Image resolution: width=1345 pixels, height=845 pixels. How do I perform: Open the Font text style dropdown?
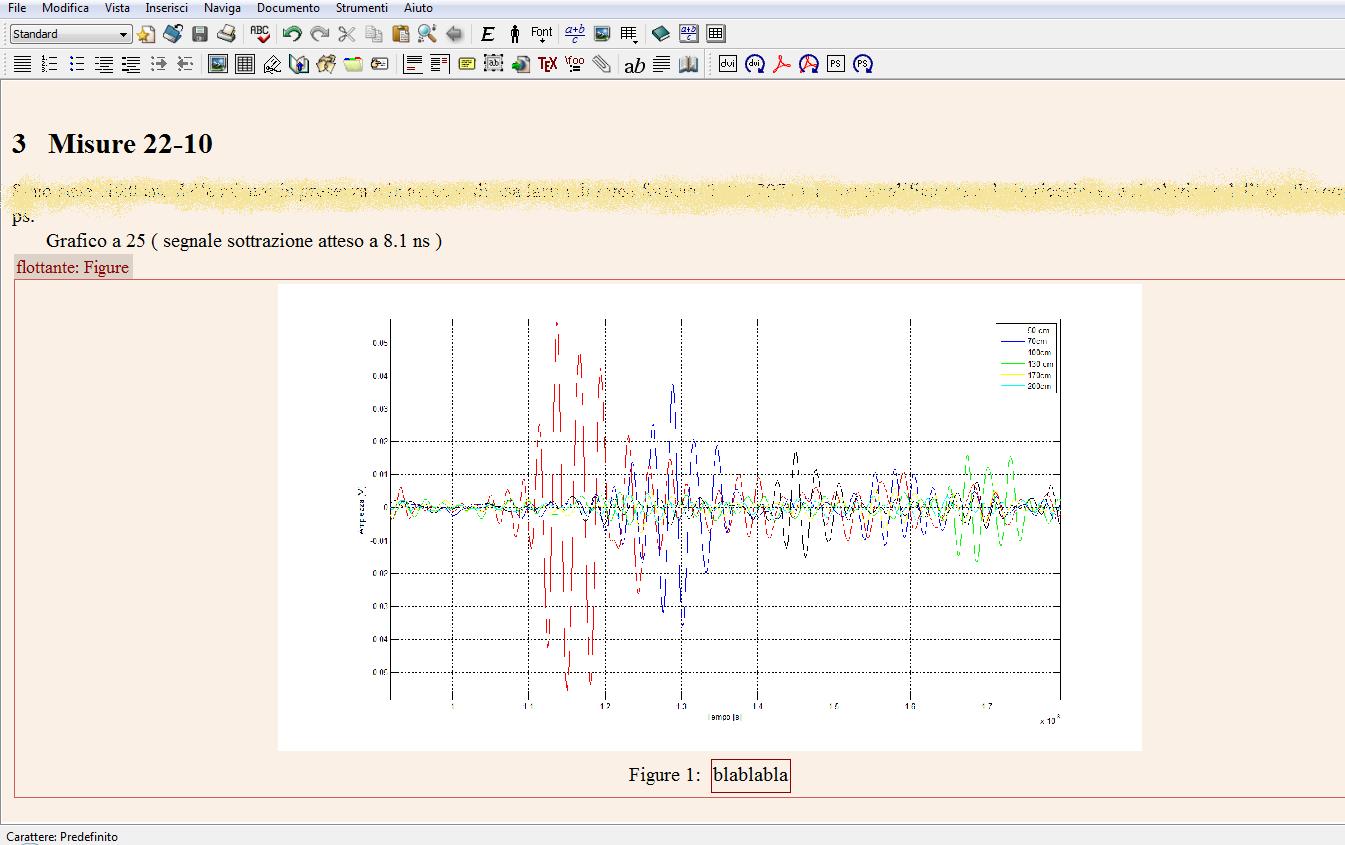click(542, 34)
